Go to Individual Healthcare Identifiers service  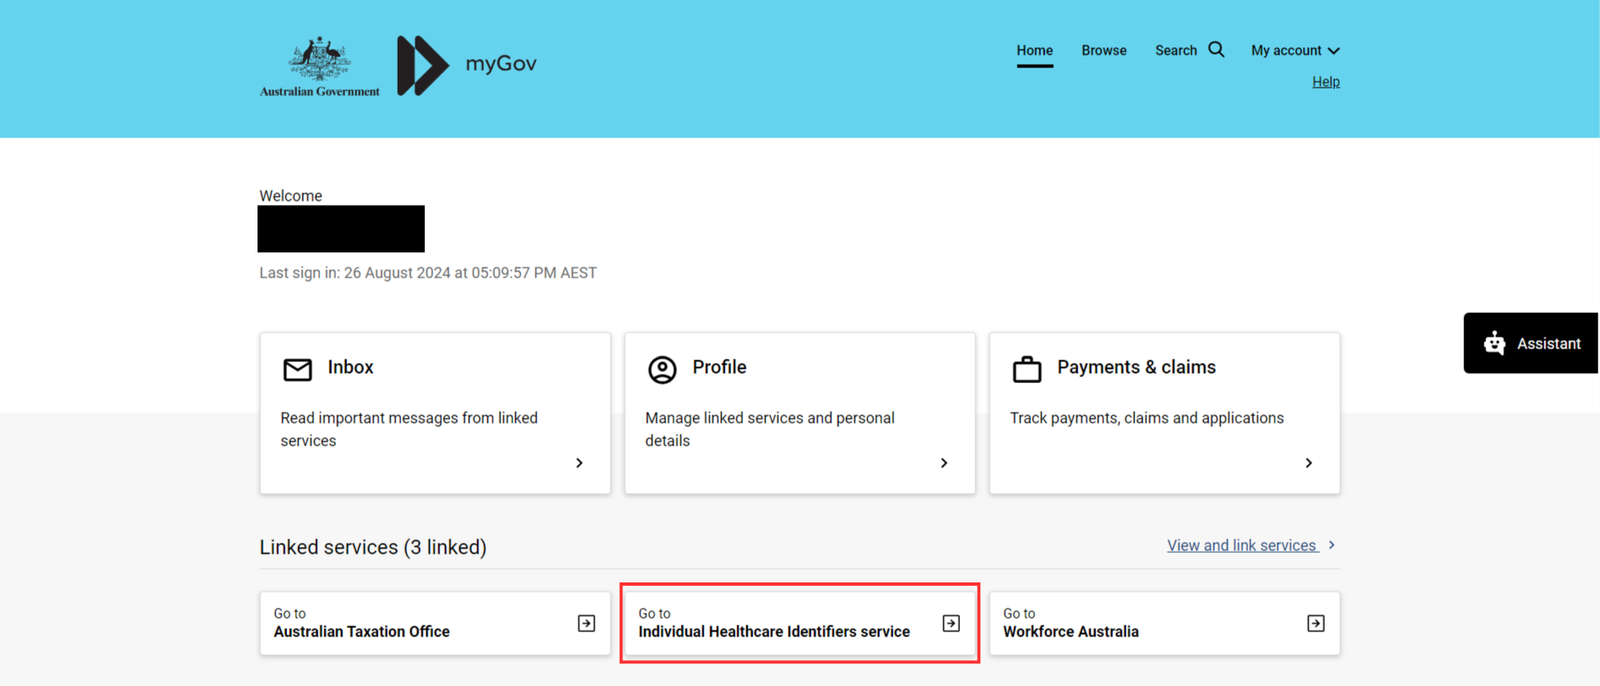coord(799,623)
